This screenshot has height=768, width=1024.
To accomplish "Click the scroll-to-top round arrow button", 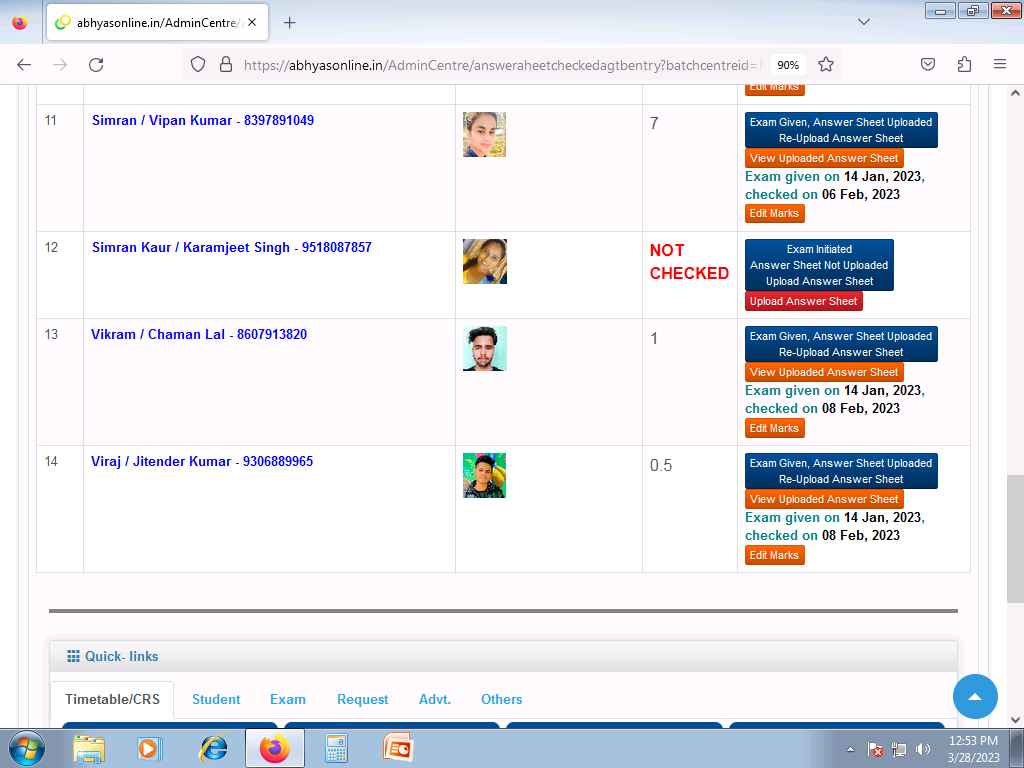I will (975, 696).
